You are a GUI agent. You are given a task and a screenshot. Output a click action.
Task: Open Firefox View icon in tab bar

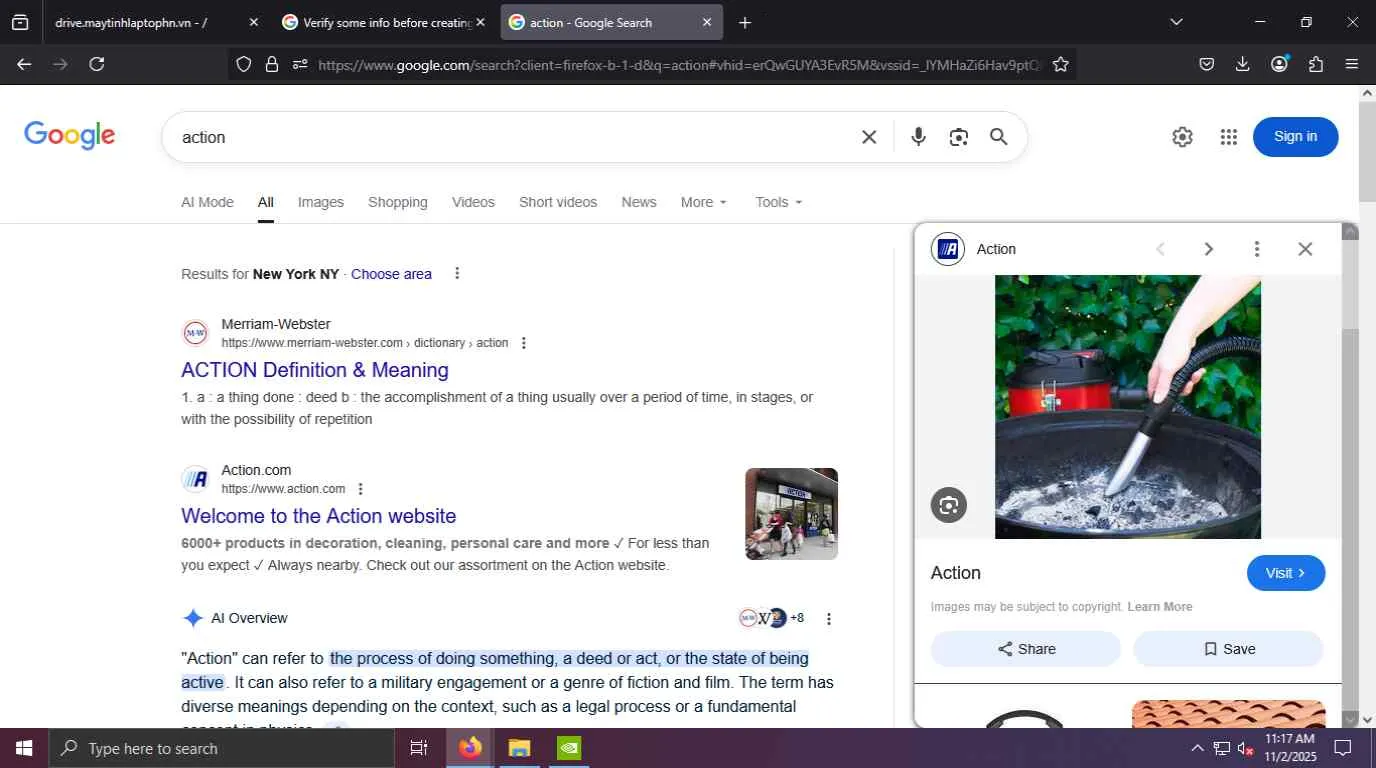pos(20,22)
